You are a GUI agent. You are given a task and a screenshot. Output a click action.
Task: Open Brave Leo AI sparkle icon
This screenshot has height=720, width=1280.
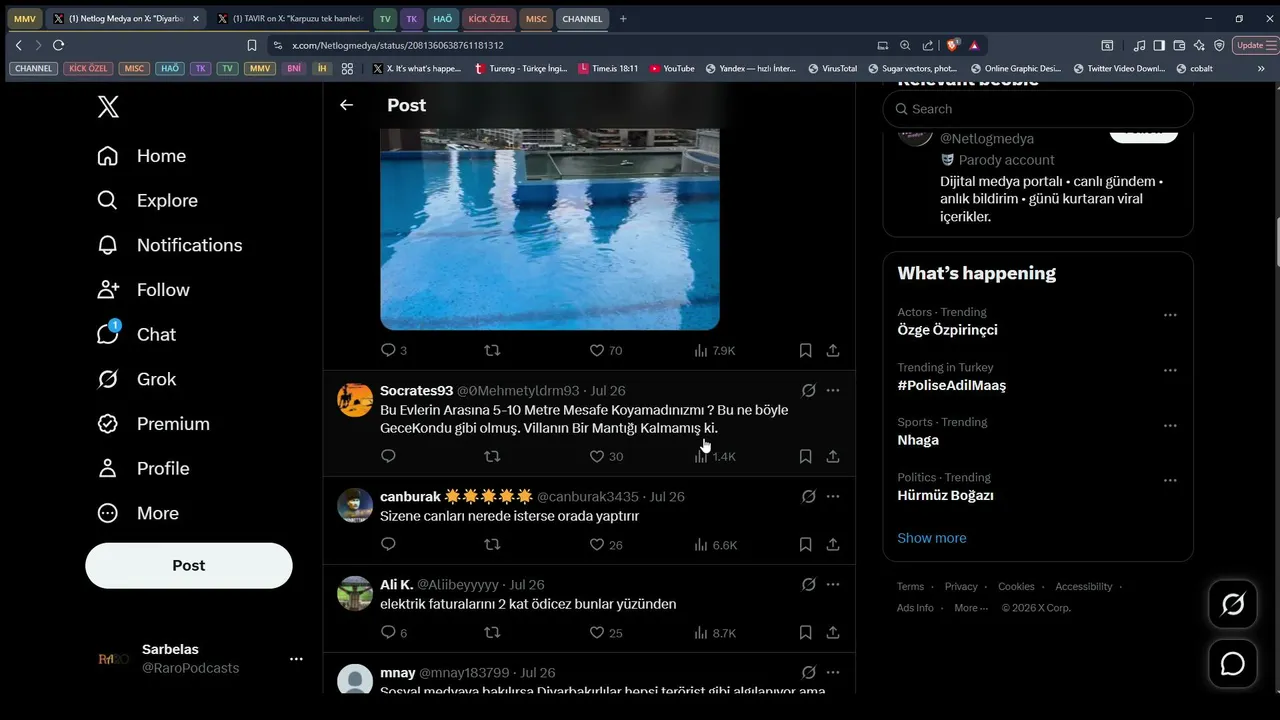tap(1199, 45)
